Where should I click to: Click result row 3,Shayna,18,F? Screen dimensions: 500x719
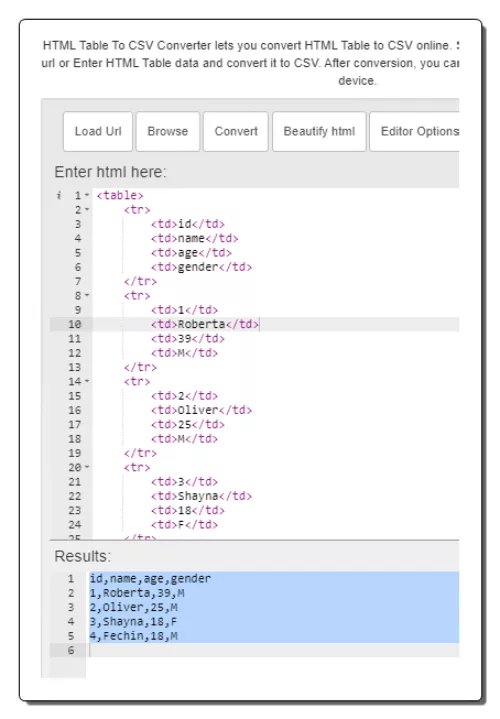coord(133,621)
